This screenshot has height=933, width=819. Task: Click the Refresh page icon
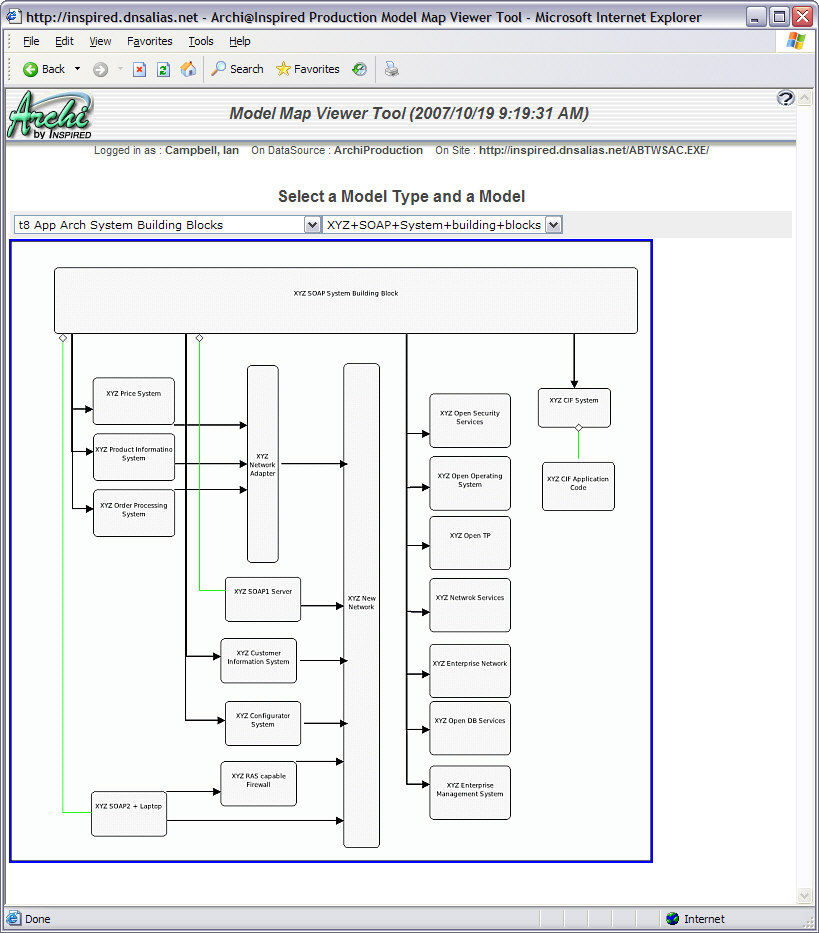click(x=161, y=69)
